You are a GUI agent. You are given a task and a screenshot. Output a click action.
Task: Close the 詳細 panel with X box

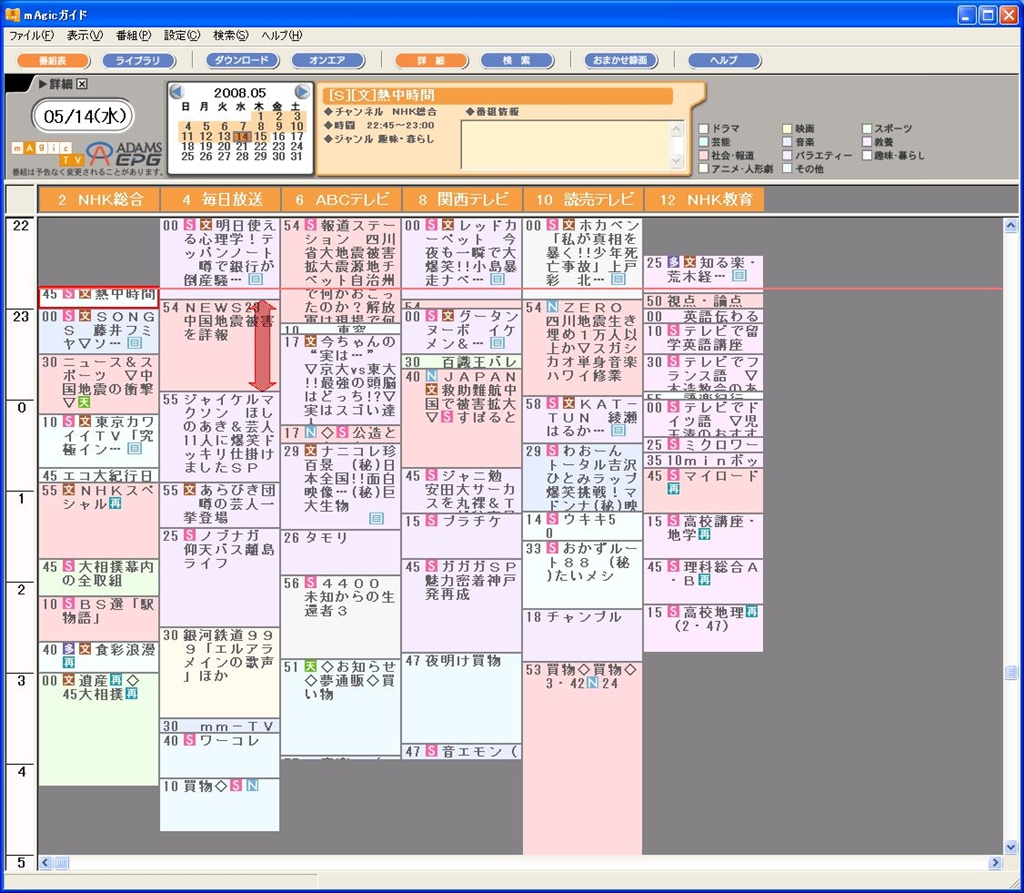point(82,84)
